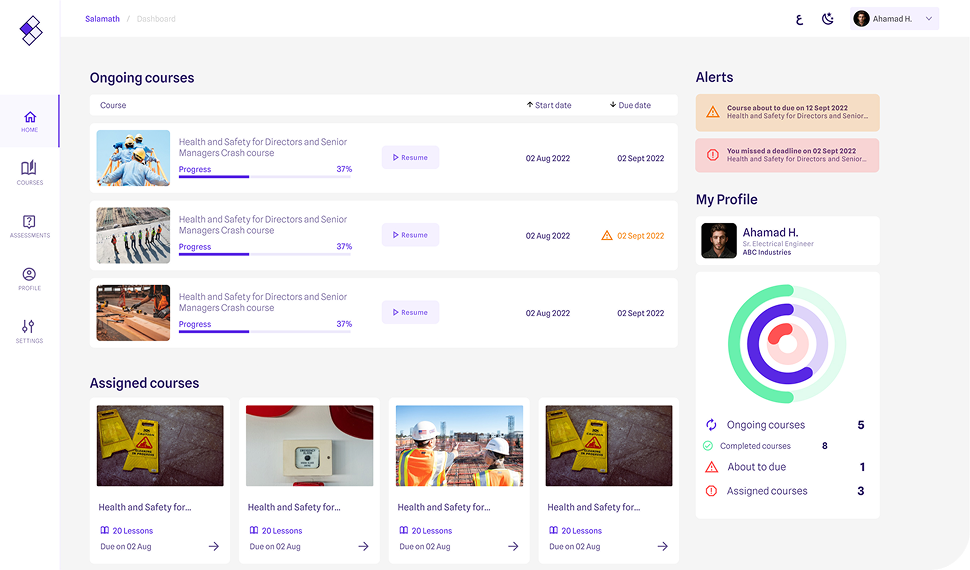Click the Salamath diamond logo

point(31,31)
